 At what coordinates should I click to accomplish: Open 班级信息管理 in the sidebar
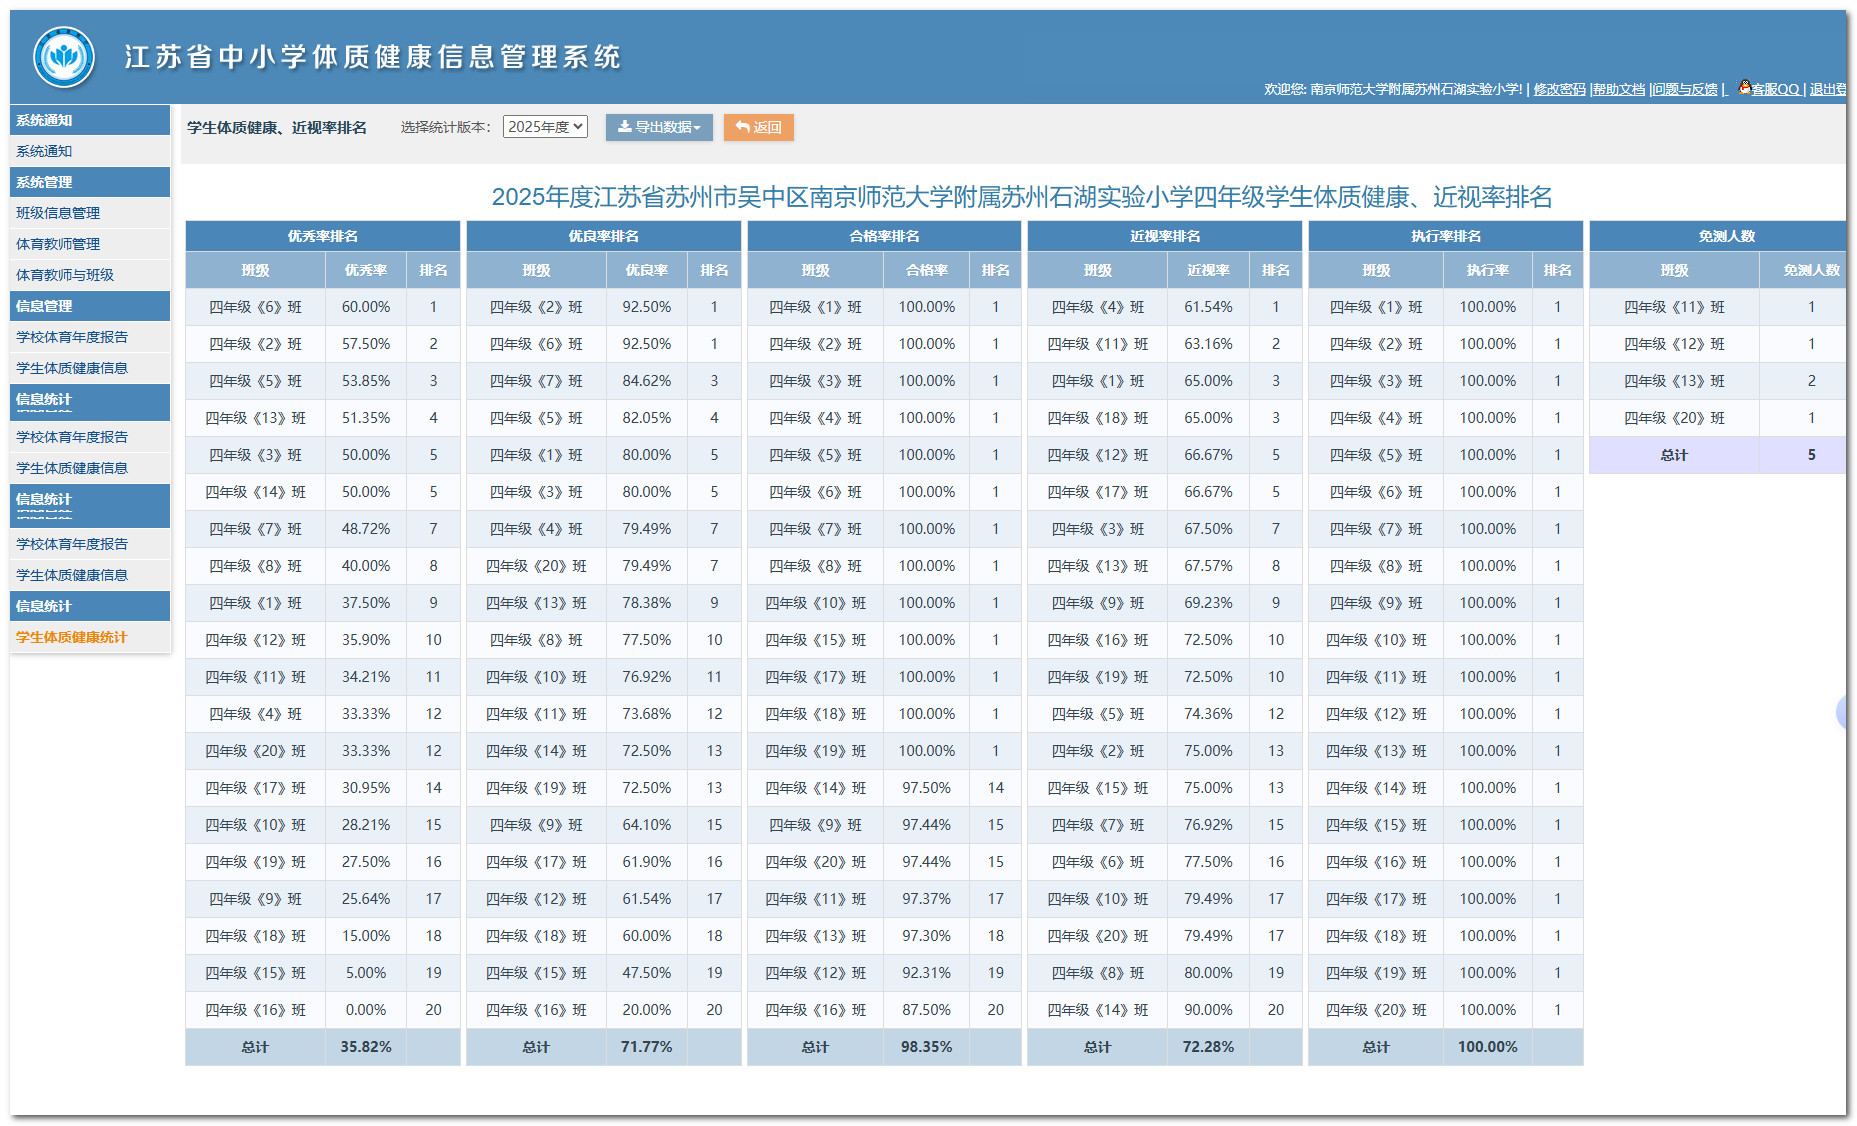coord(58,213)
